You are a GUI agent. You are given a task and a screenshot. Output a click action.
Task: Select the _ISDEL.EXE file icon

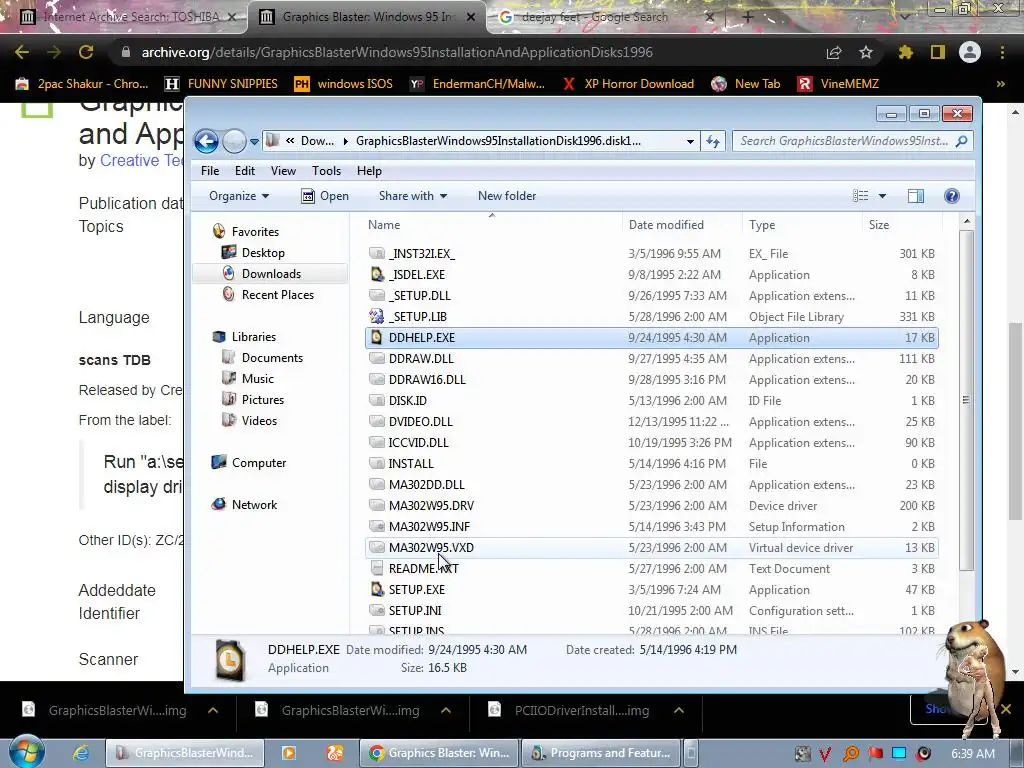click(x=377, y=275)
